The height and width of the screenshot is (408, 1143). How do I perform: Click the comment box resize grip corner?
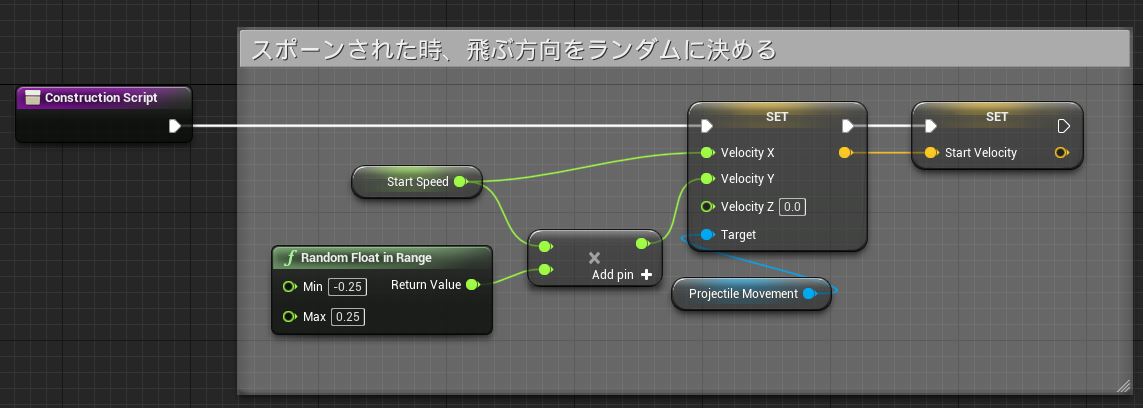(1123, 386)
